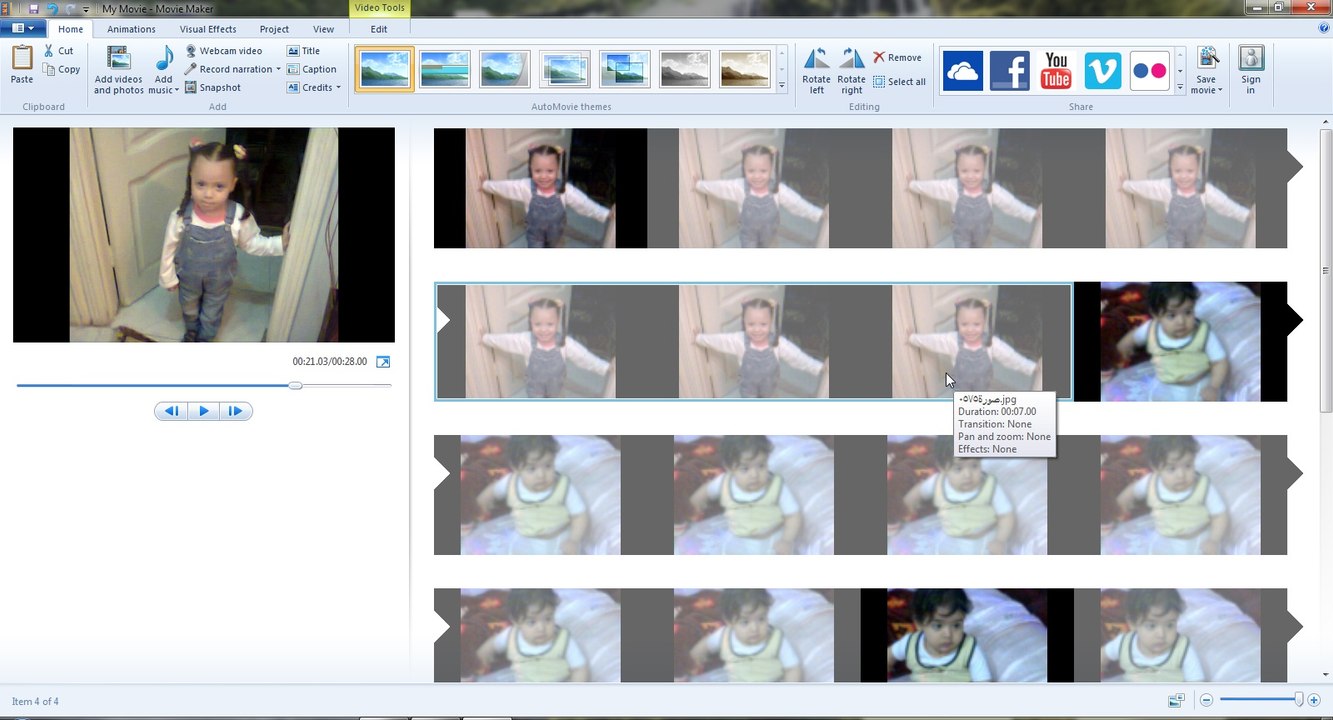Select the first girl clip in top row
1333x720 pixels.
pos(540,188)
